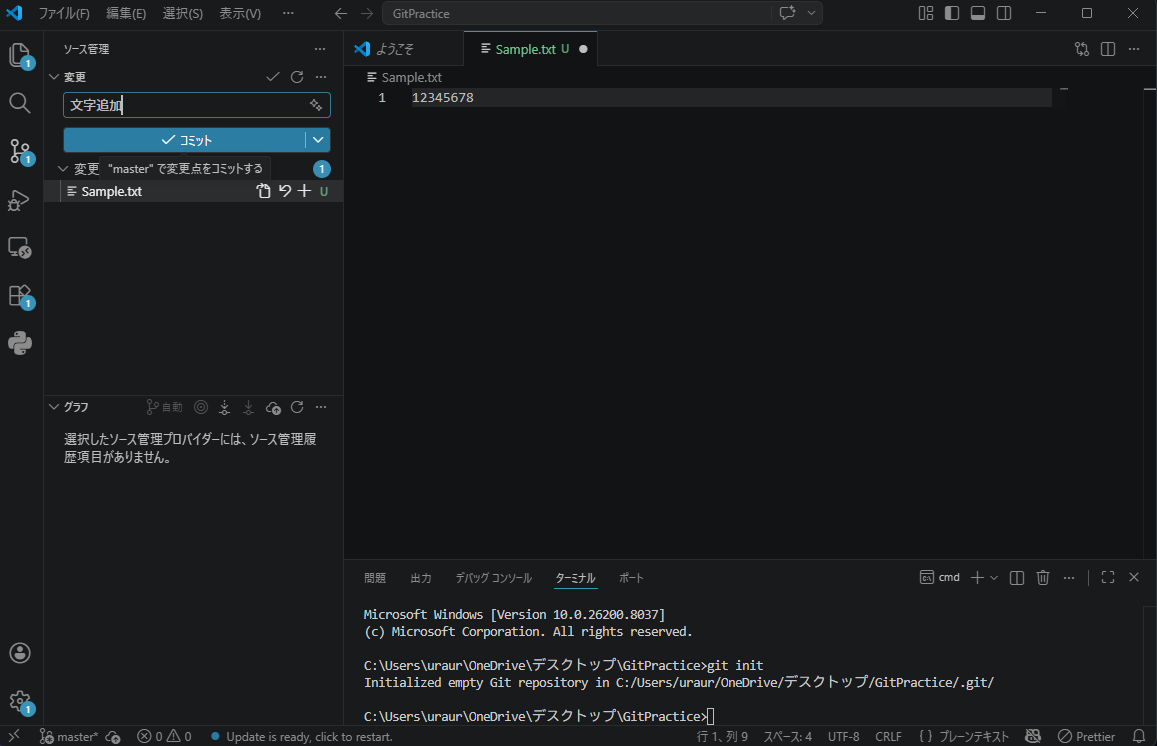Discard changes to Sample.txt

[x=285, y=191]
